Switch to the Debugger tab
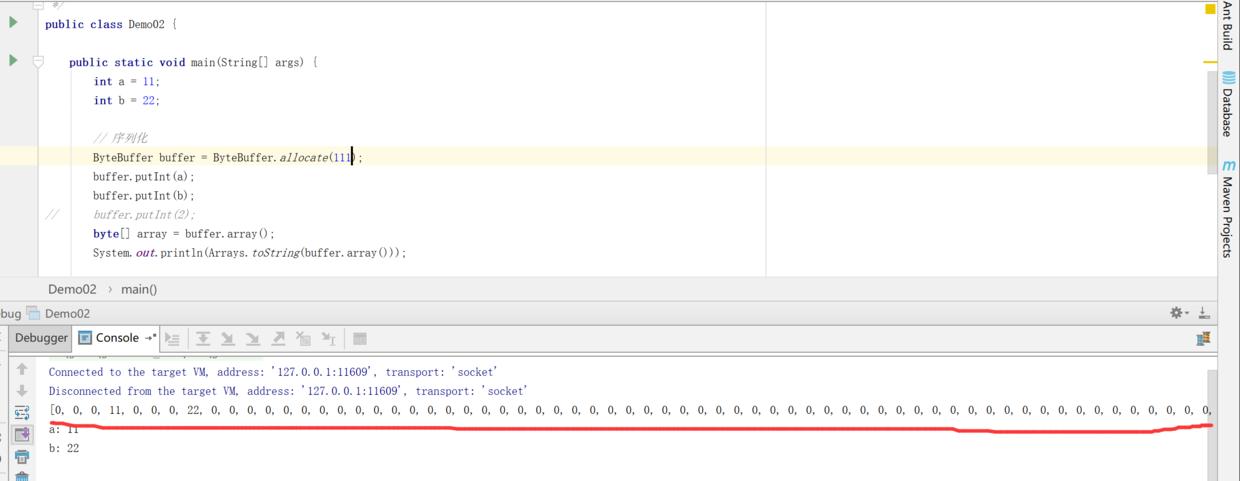This screenshot has height=481, width=1240. [x=41, y=338]
